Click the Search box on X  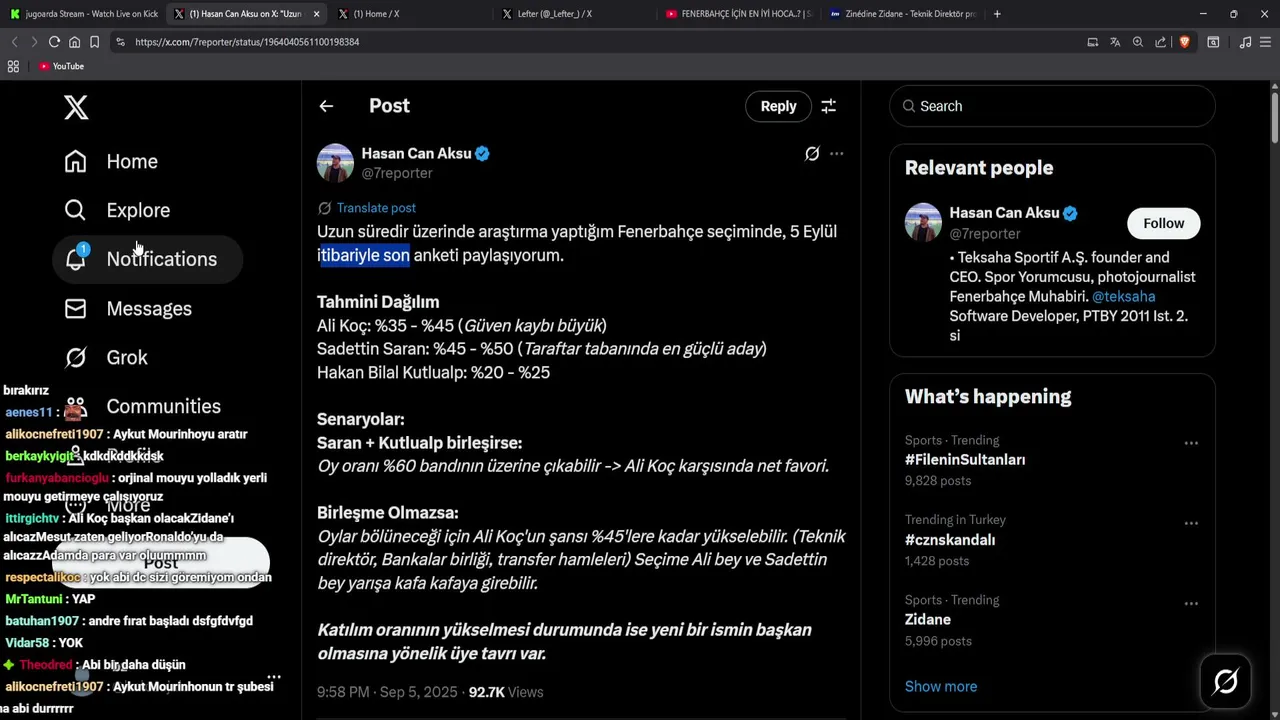point(1052,106)
